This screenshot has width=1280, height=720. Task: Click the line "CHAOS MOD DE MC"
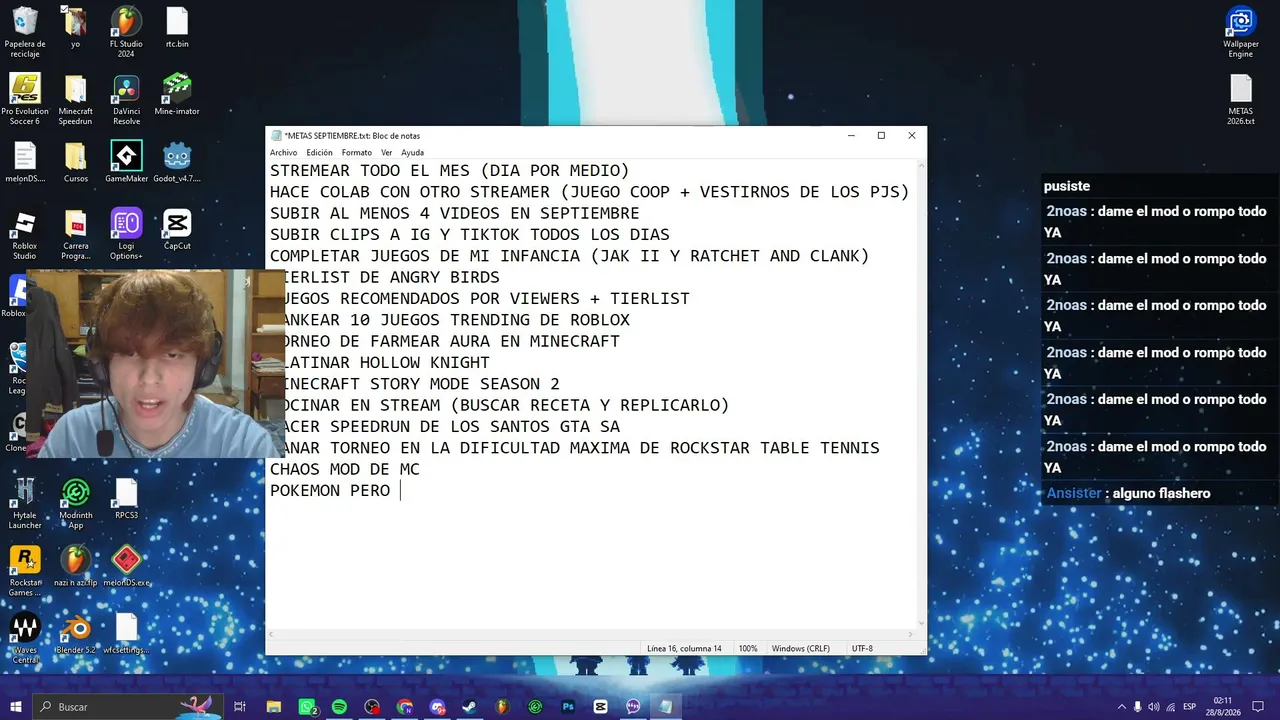click(345, 469)
